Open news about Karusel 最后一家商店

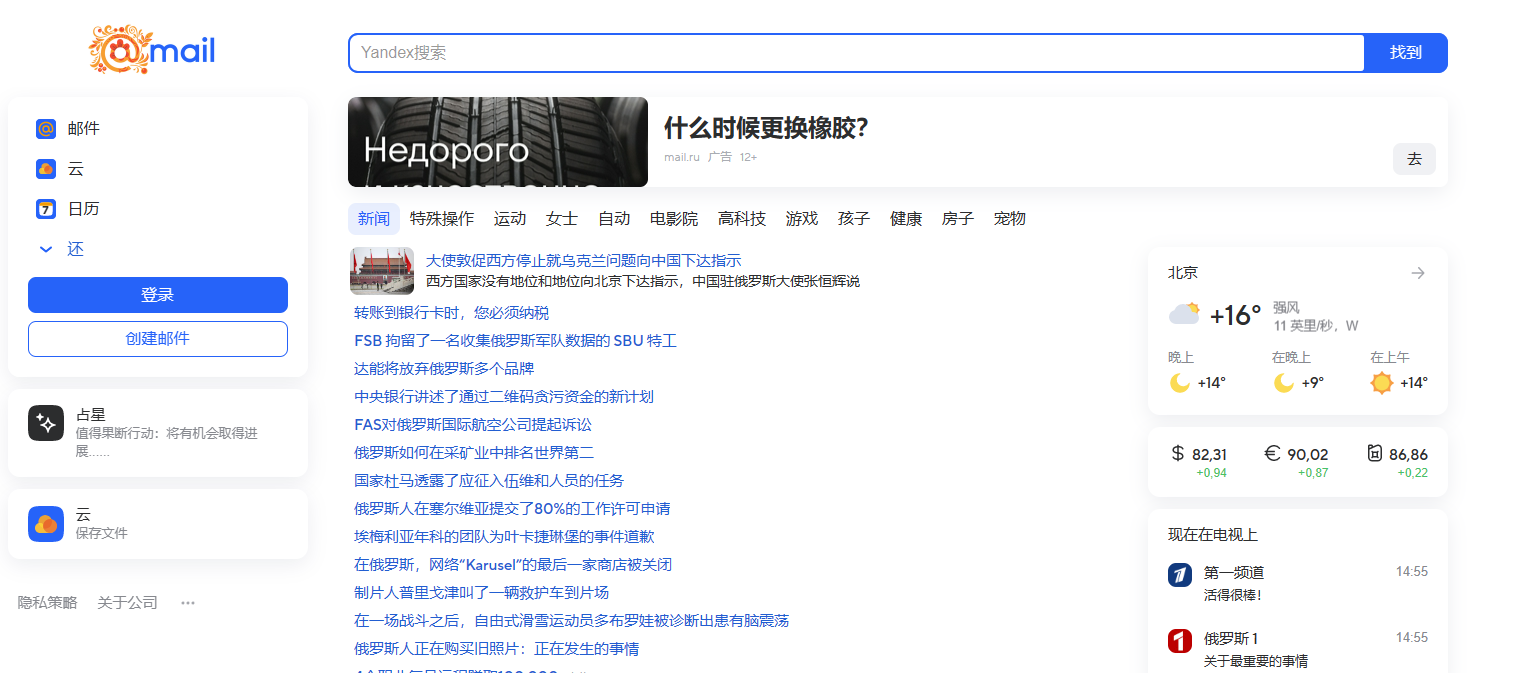tap(513, 565)
